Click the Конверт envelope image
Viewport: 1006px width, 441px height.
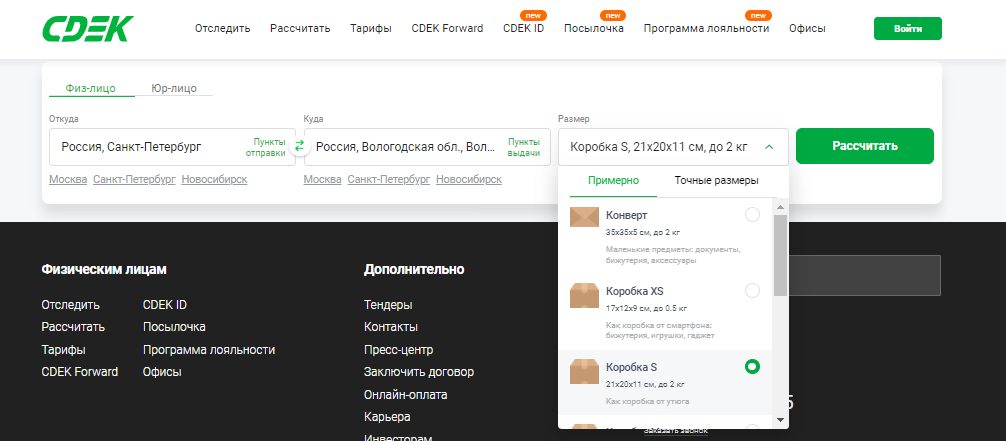point(584,217)
